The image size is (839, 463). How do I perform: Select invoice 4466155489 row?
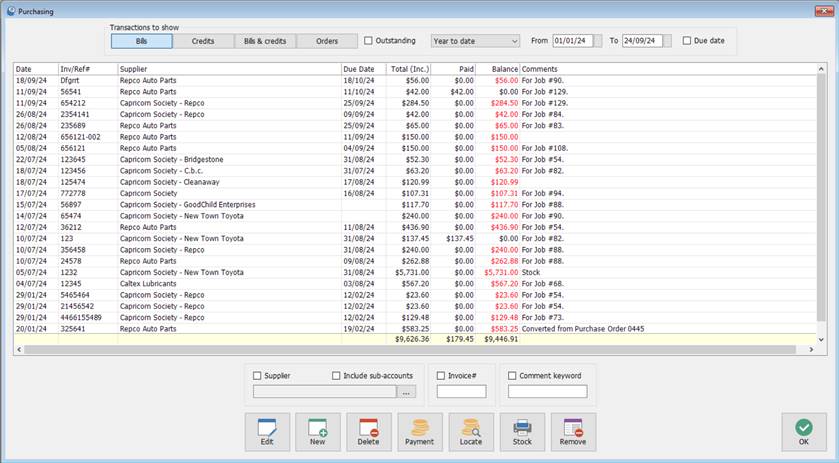pos(416,317)
